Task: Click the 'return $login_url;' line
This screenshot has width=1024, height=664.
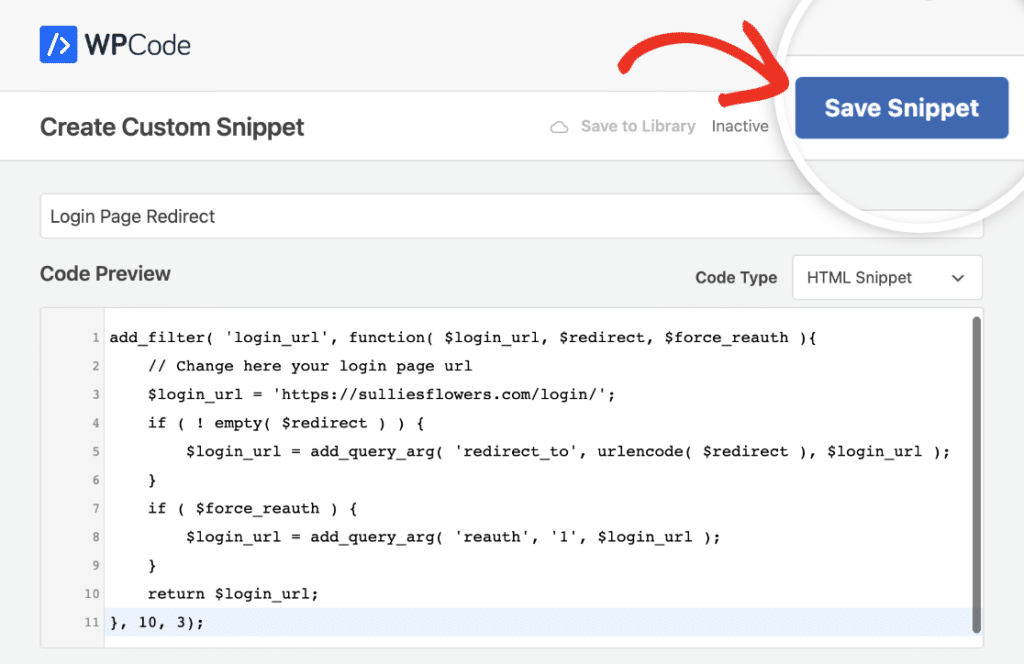Action: 232,594
